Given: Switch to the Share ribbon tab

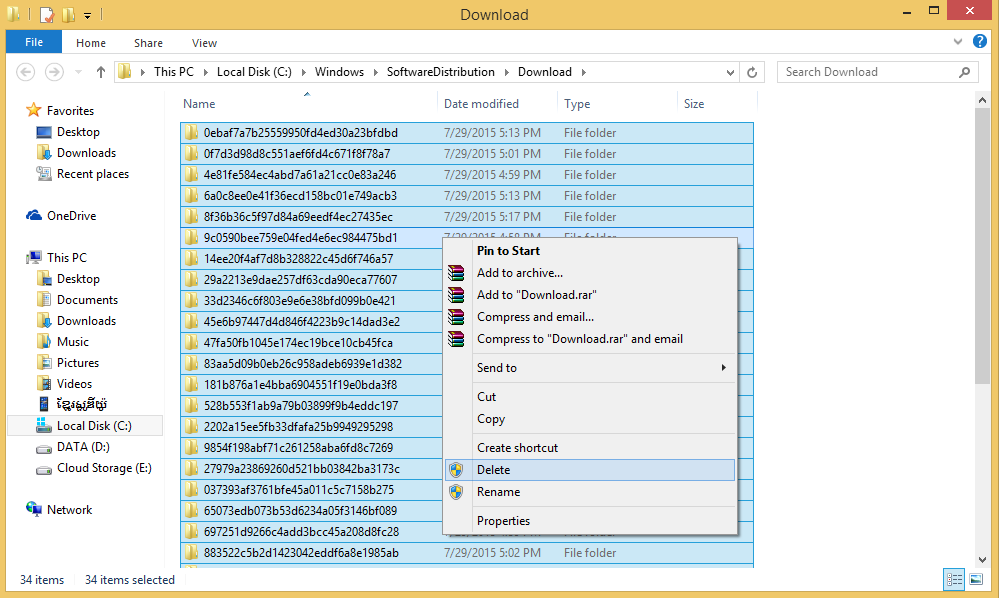Looking at the screenshot, I should coord(148,43).
